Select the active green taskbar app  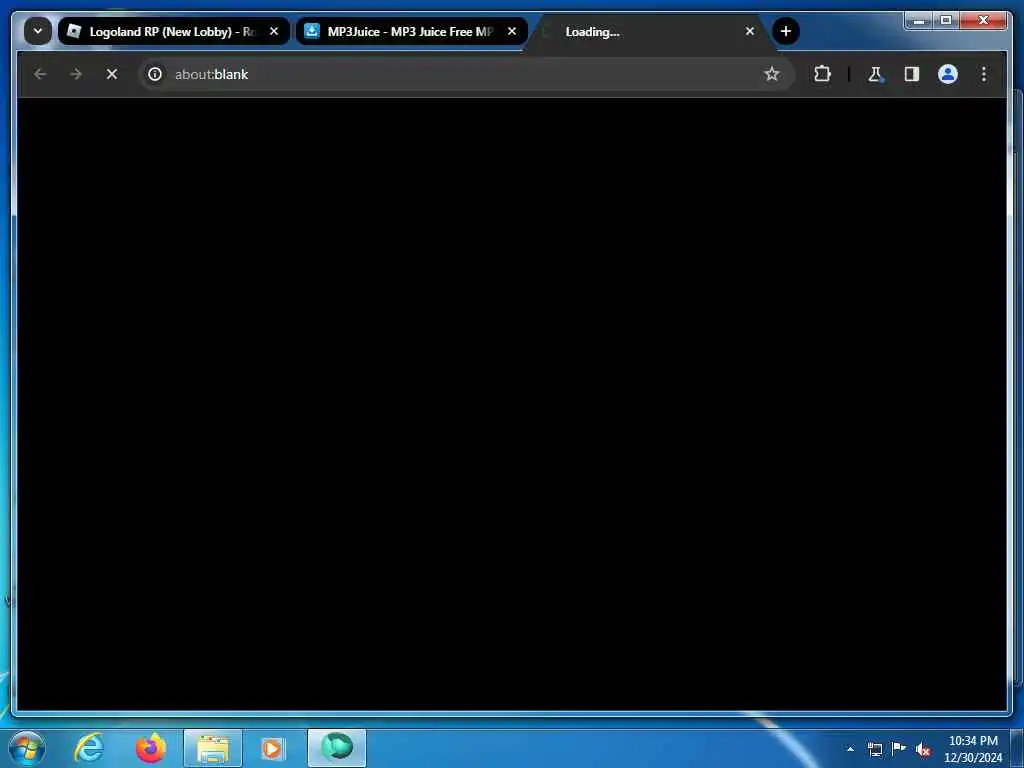tap(337, 748)
